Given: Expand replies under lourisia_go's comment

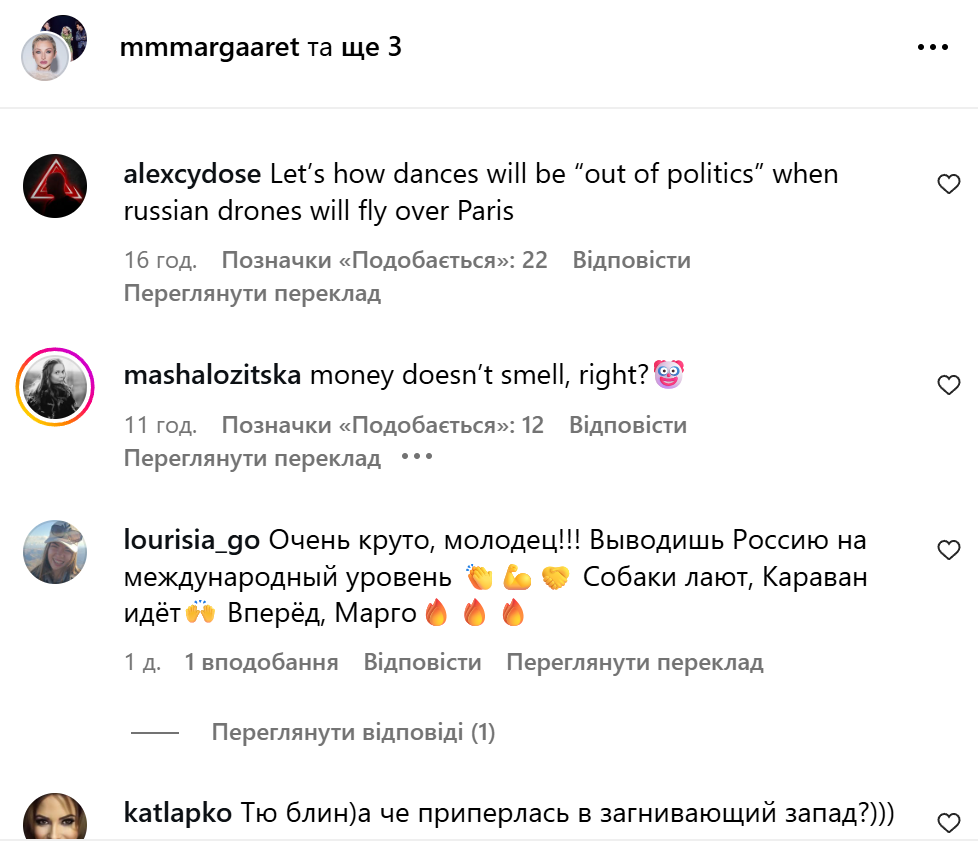Looking at the screenshot, I should (353, 733).
